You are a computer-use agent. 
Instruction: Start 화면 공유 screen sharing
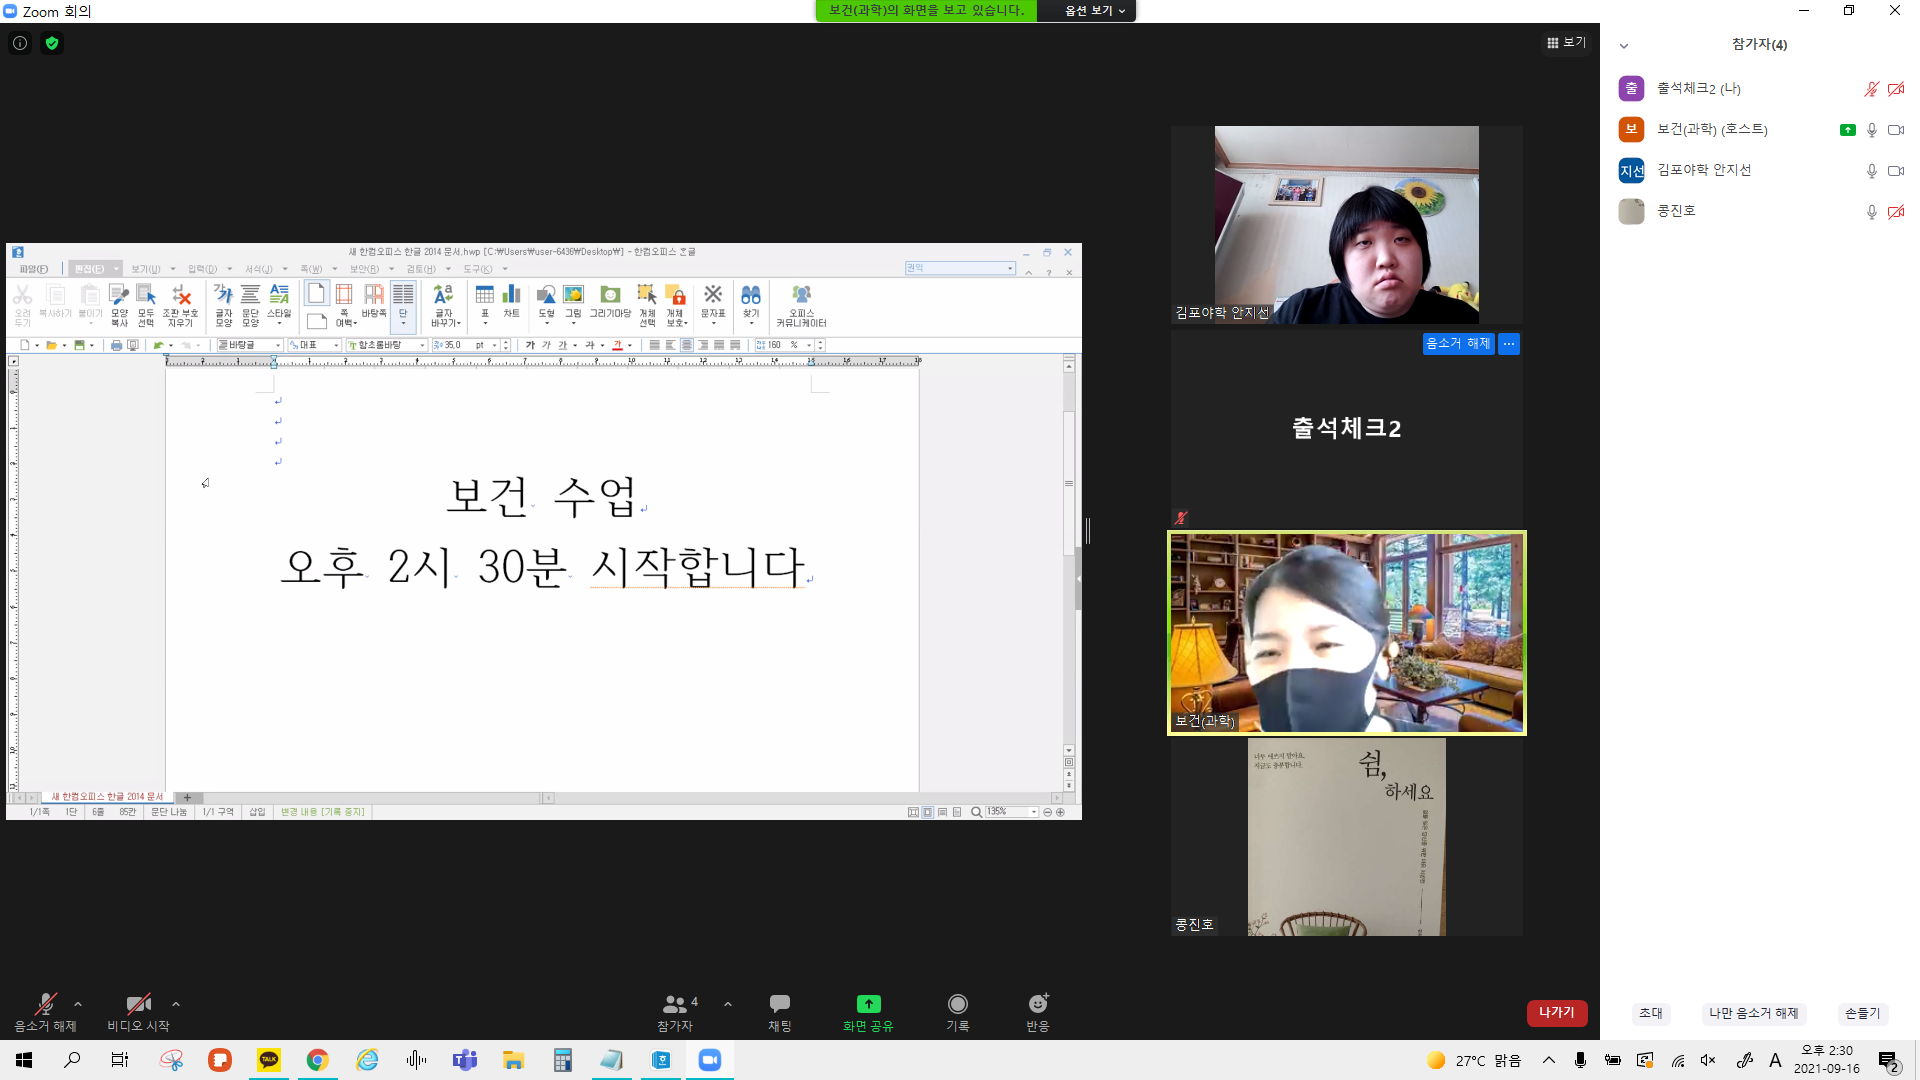pyautogui.click(x=868, y=1012)
